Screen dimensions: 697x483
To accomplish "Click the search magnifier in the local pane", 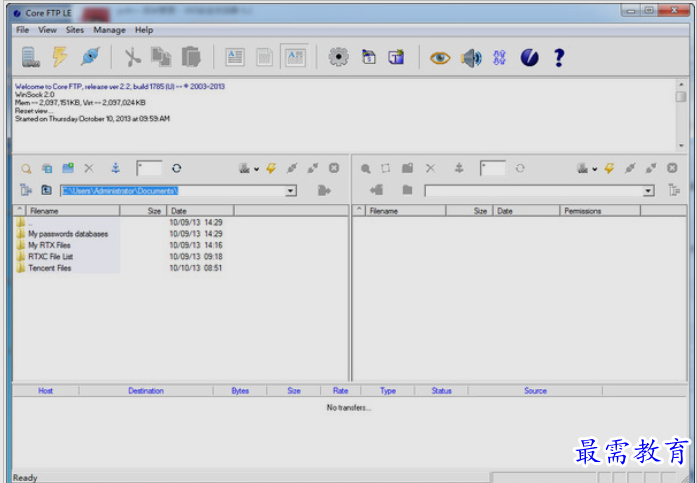I will pyautogui.click(x=26, y=168).
